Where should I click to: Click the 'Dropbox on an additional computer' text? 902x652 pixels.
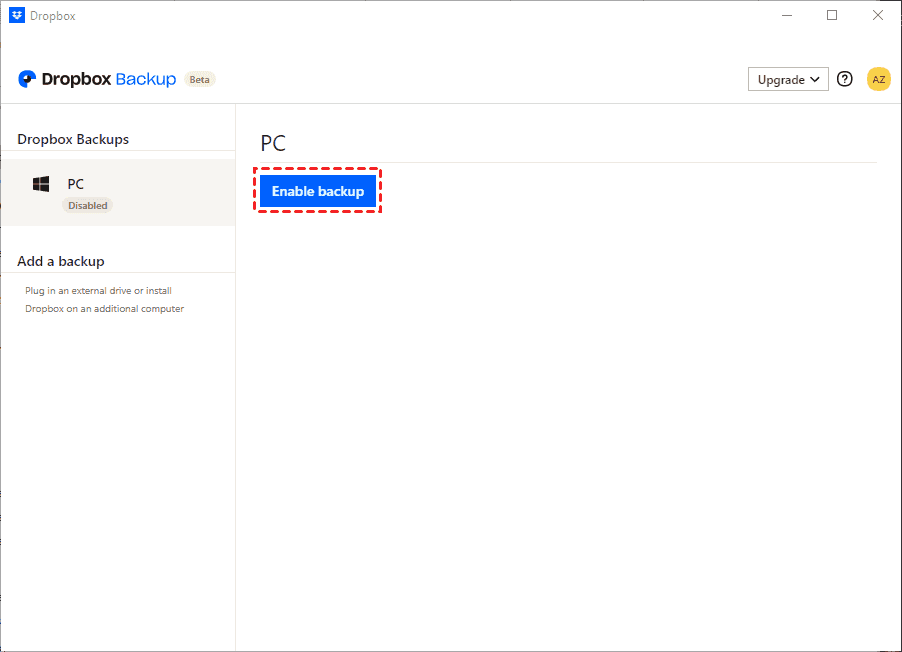point(105,308)
